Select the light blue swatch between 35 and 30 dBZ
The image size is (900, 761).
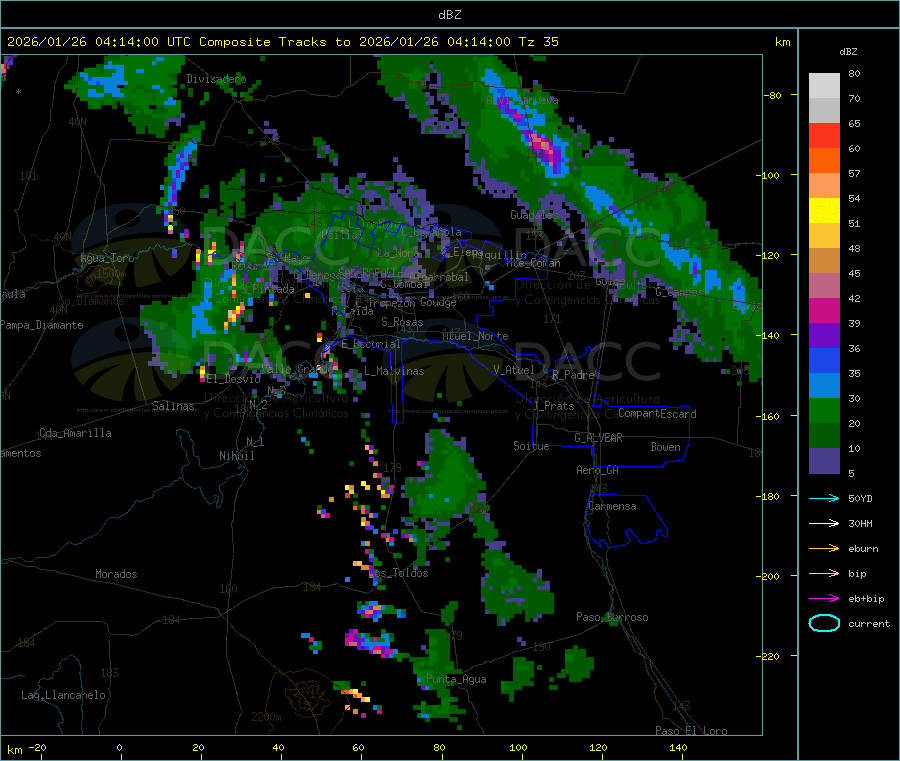pyautogui.click(x=824, y=386)
